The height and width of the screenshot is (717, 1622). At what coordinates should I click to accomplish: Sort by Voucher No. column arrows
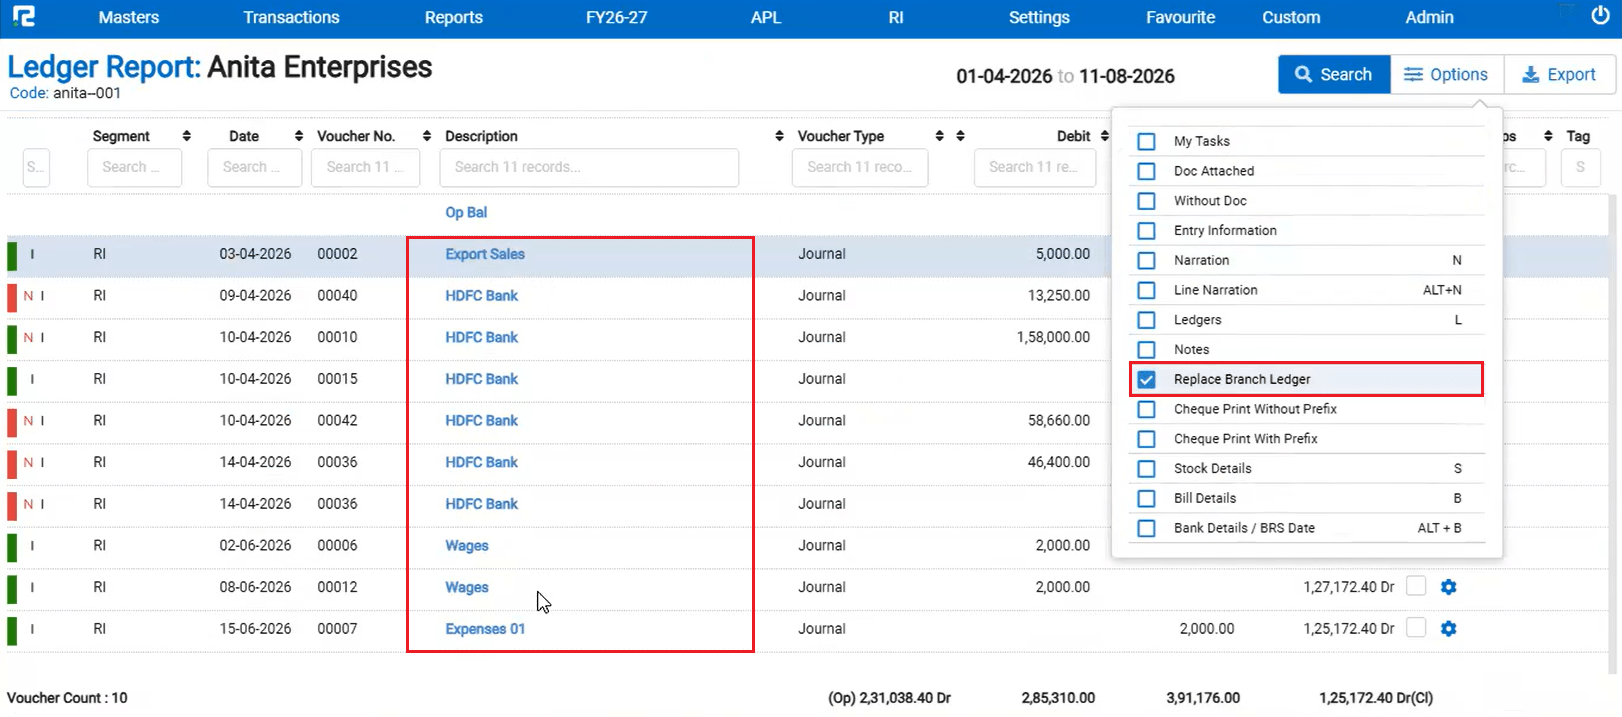coord(427,136)
